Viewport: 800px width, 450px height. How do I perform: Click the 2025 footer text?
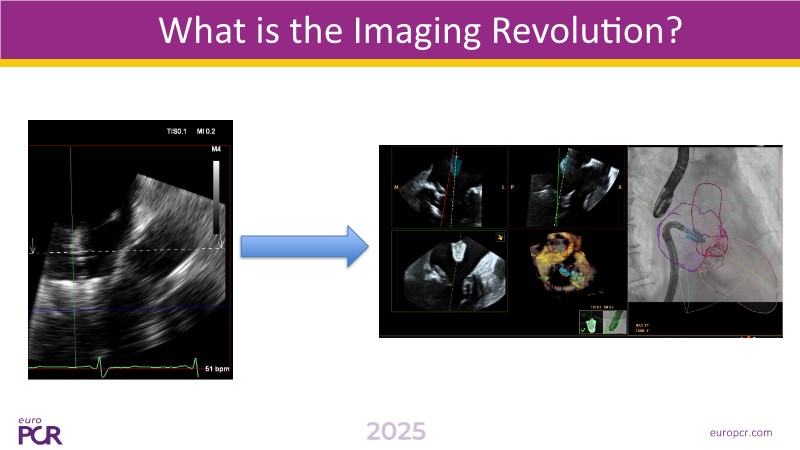coord(396,432)
